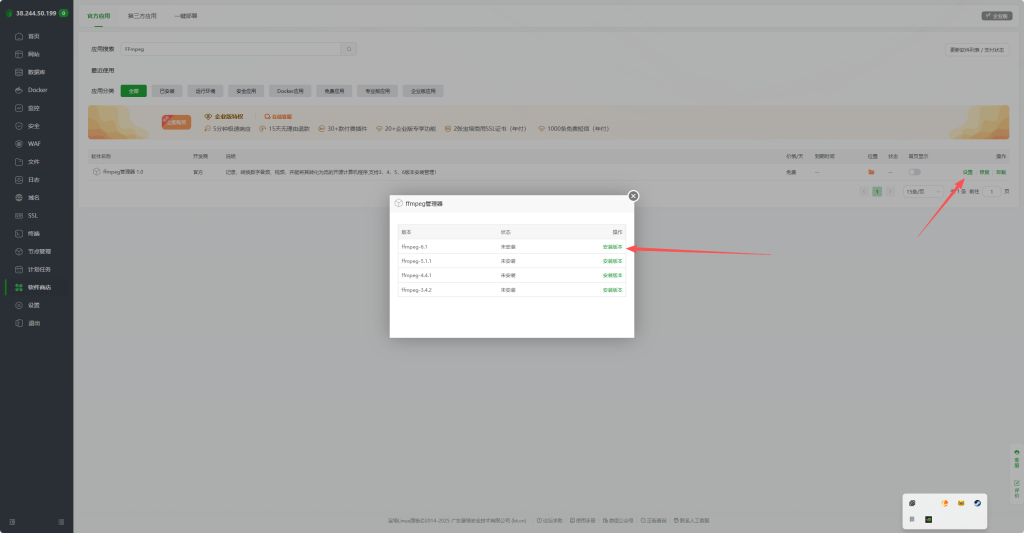The height and width of the screenshot is (533, 1024).
Task: Open the SSL sidebar entry
Action: 33,215
